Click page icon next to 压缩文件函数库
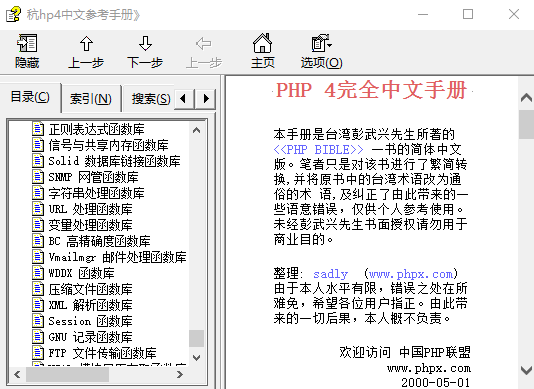The height and width of the screenshot is (389, 534). coord(38,289)
